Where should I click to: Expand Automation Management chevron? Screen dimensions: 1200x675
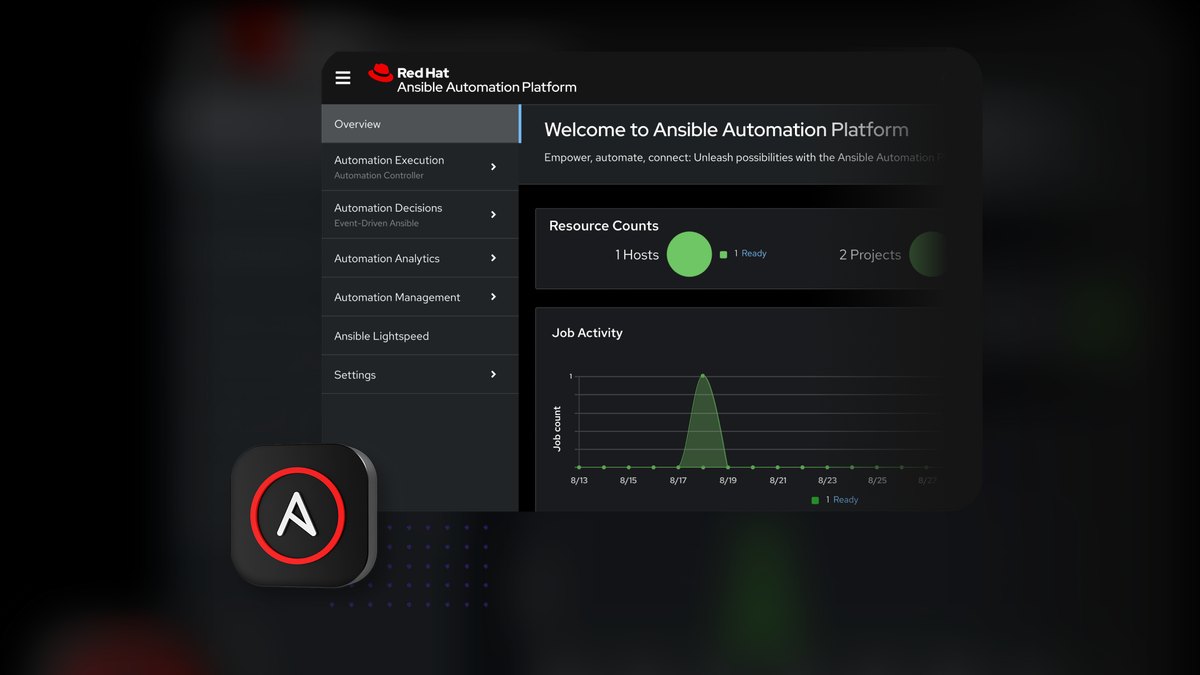click(x=493, y=297)
